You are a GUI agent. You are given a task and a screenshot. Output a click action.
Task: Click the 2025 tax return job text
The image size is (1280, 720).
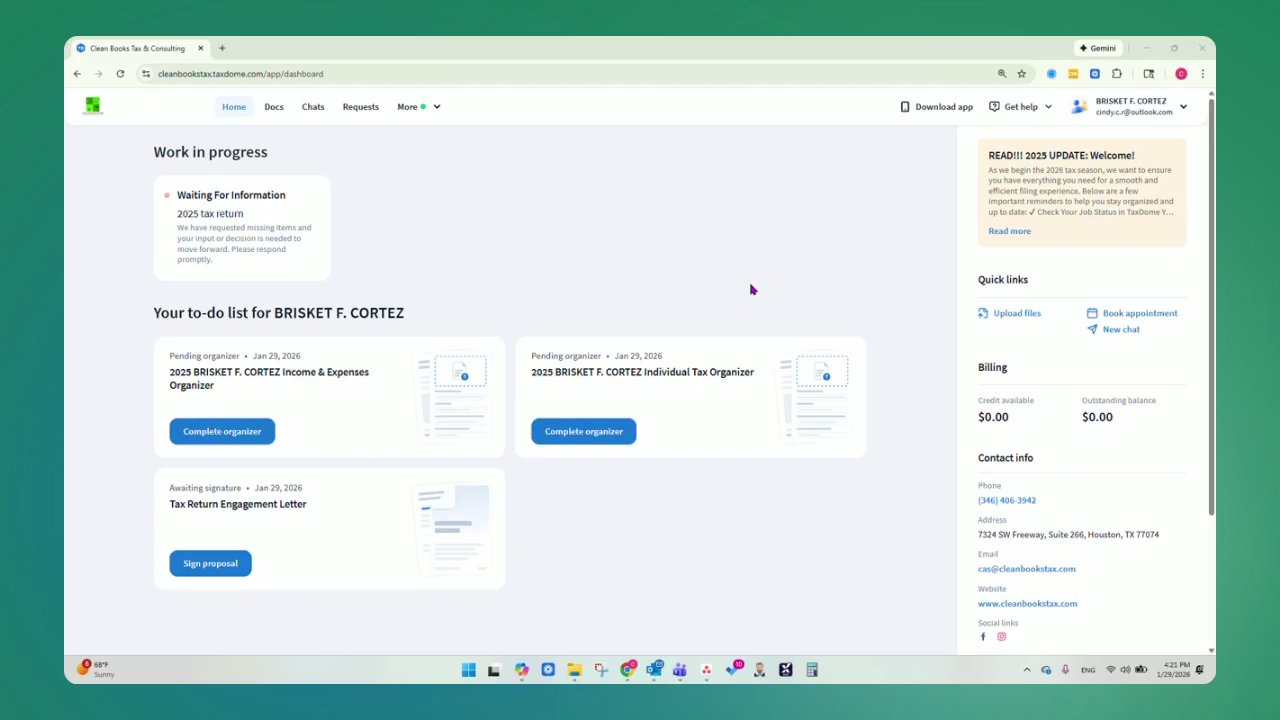(210, 214)
